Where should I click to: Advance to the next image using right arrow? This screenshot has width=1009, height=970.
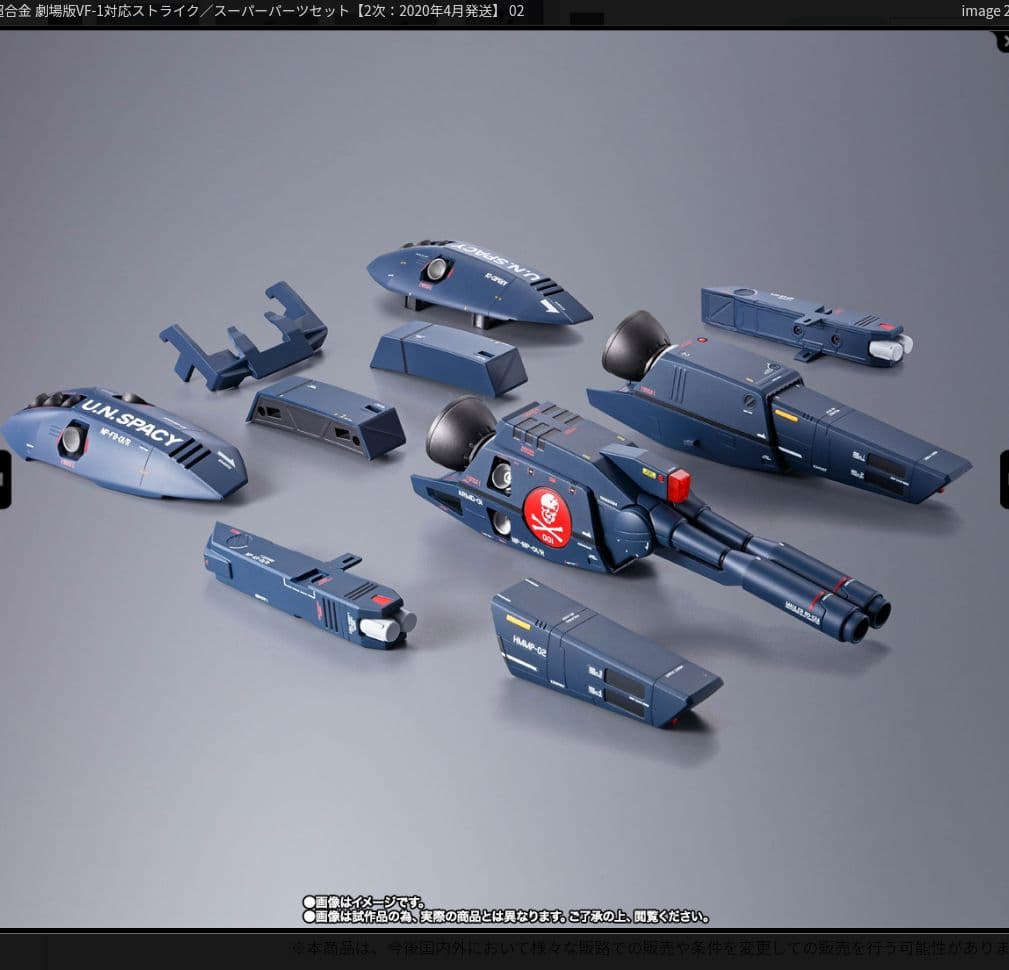tap(1004, 479)
